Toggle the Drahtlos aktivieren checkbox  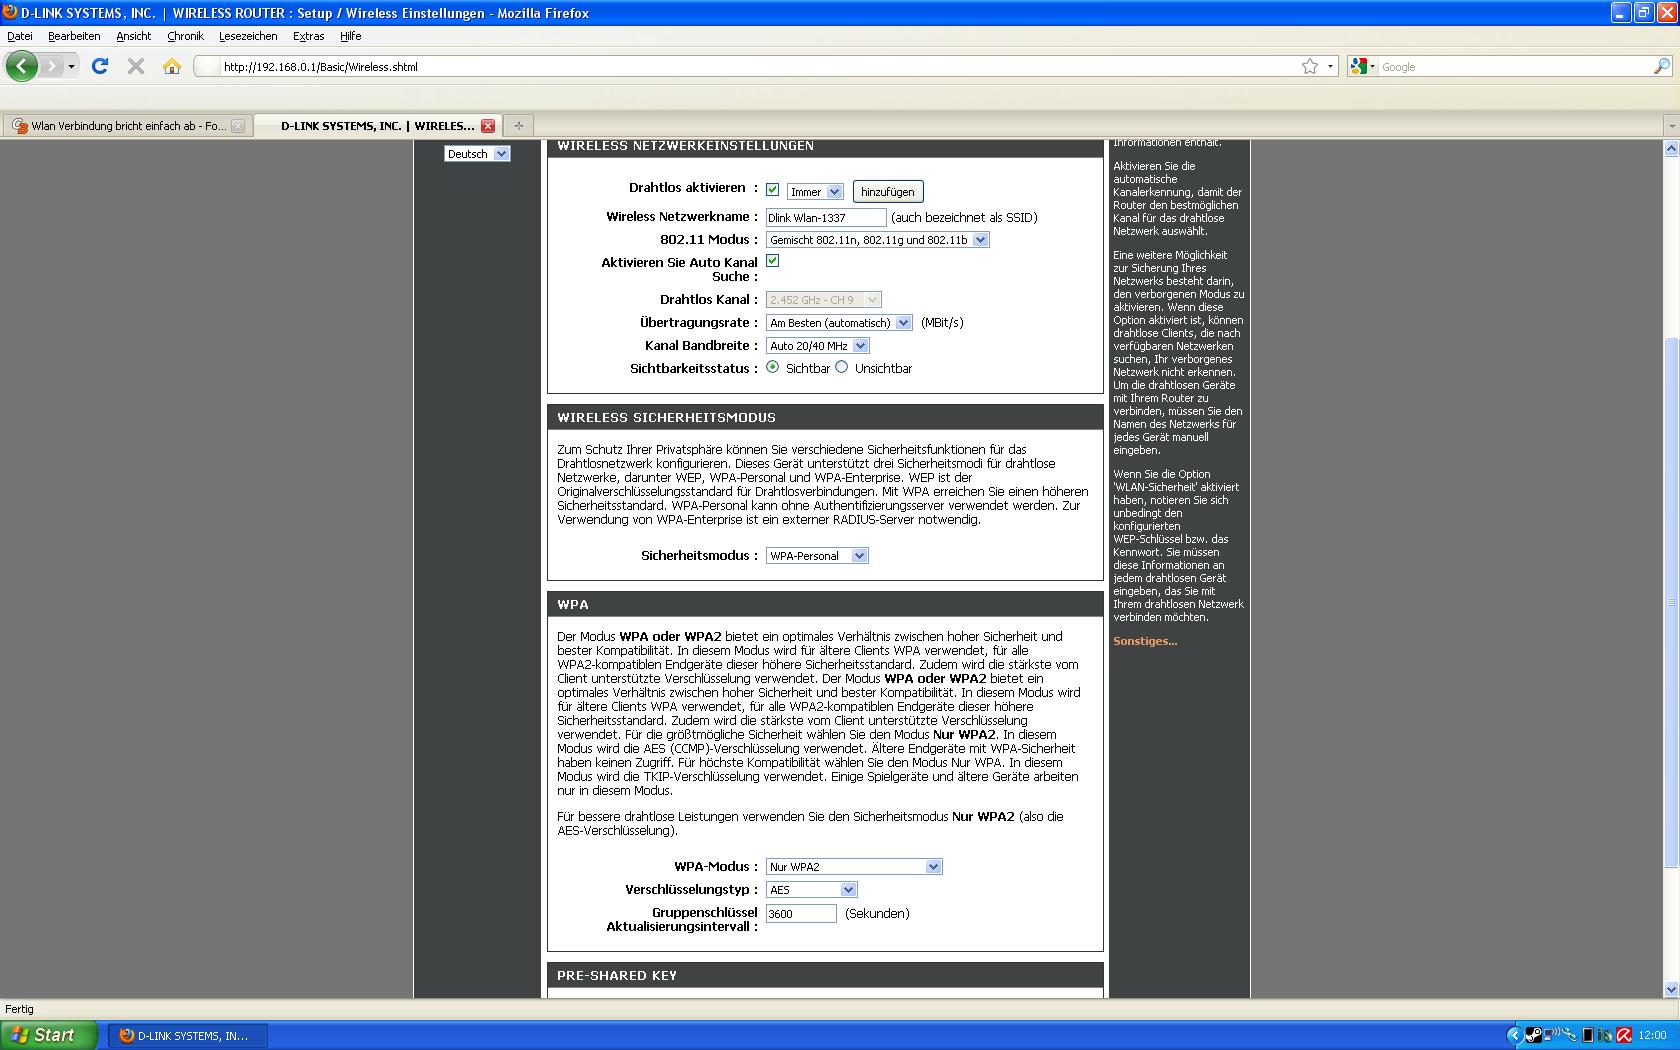[772, 189]
